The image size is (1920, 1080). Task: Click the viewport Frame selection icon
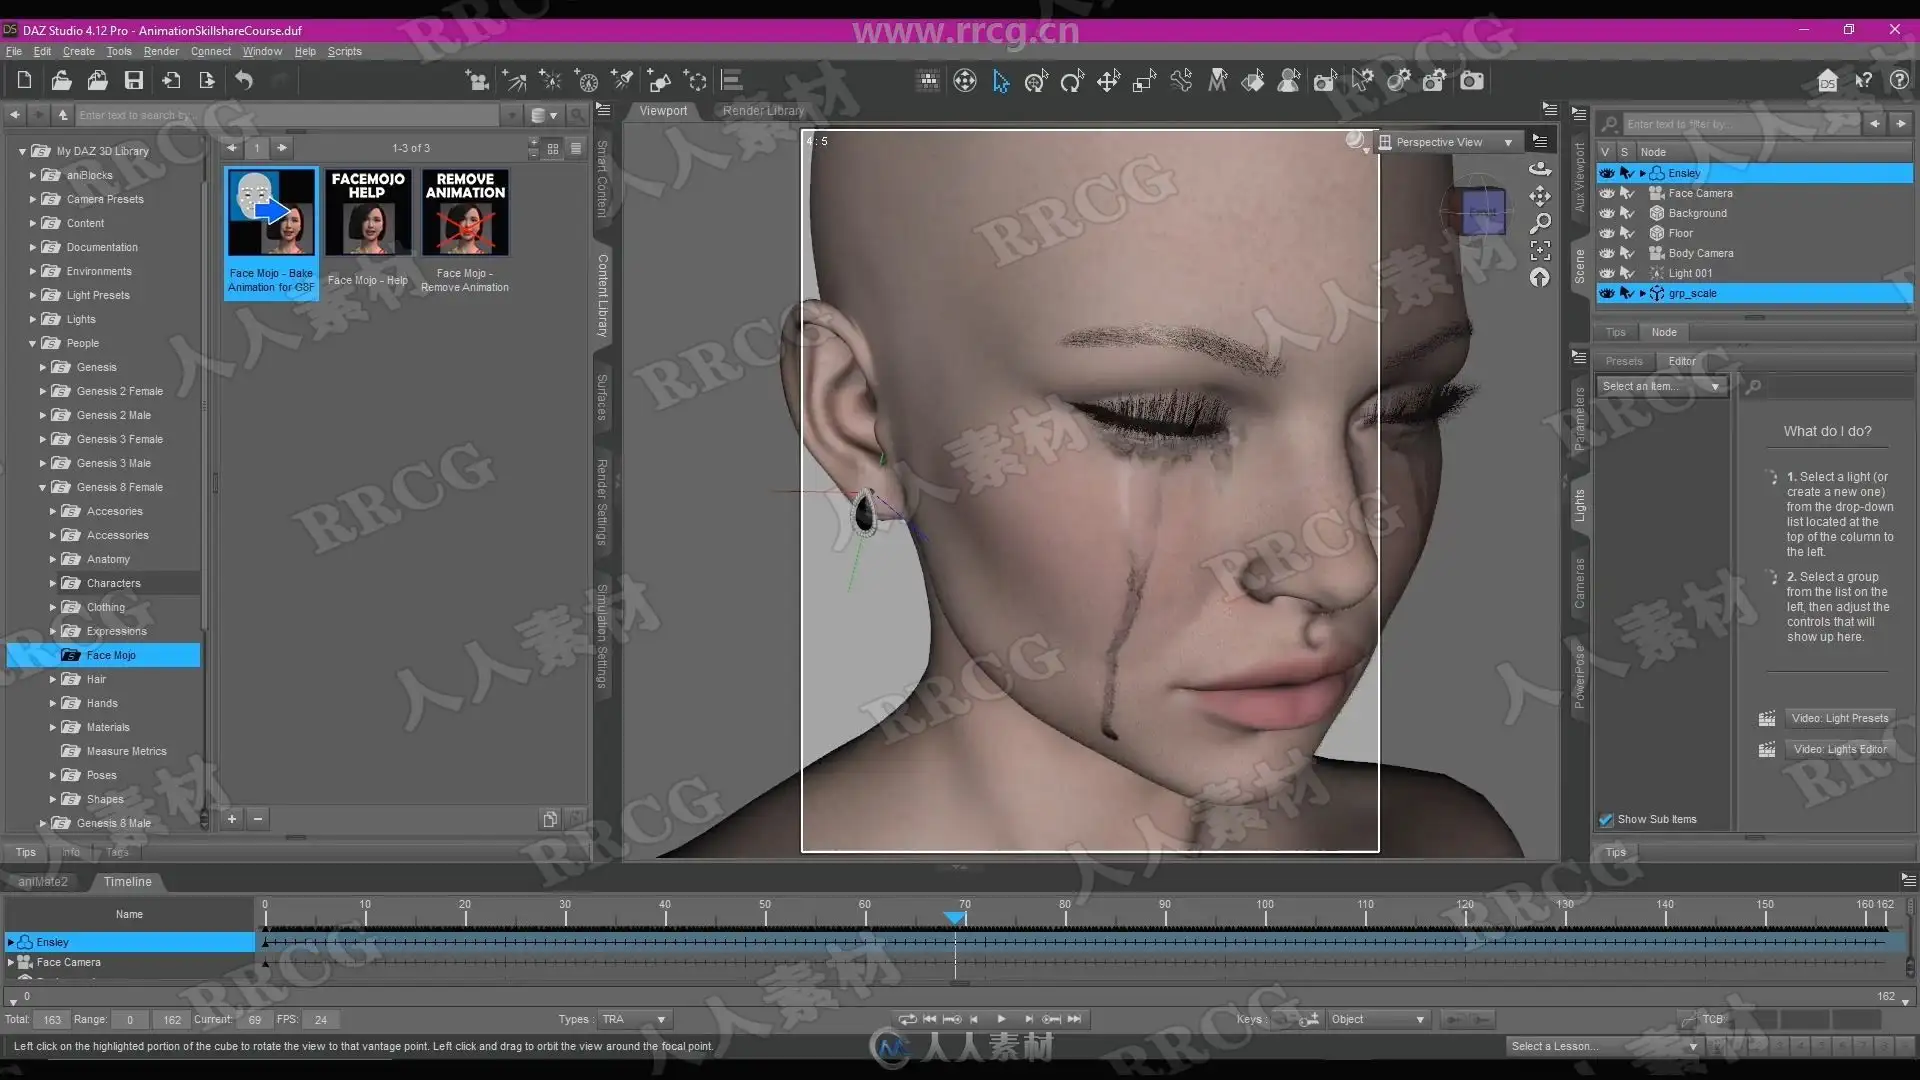click(1540, 250)
